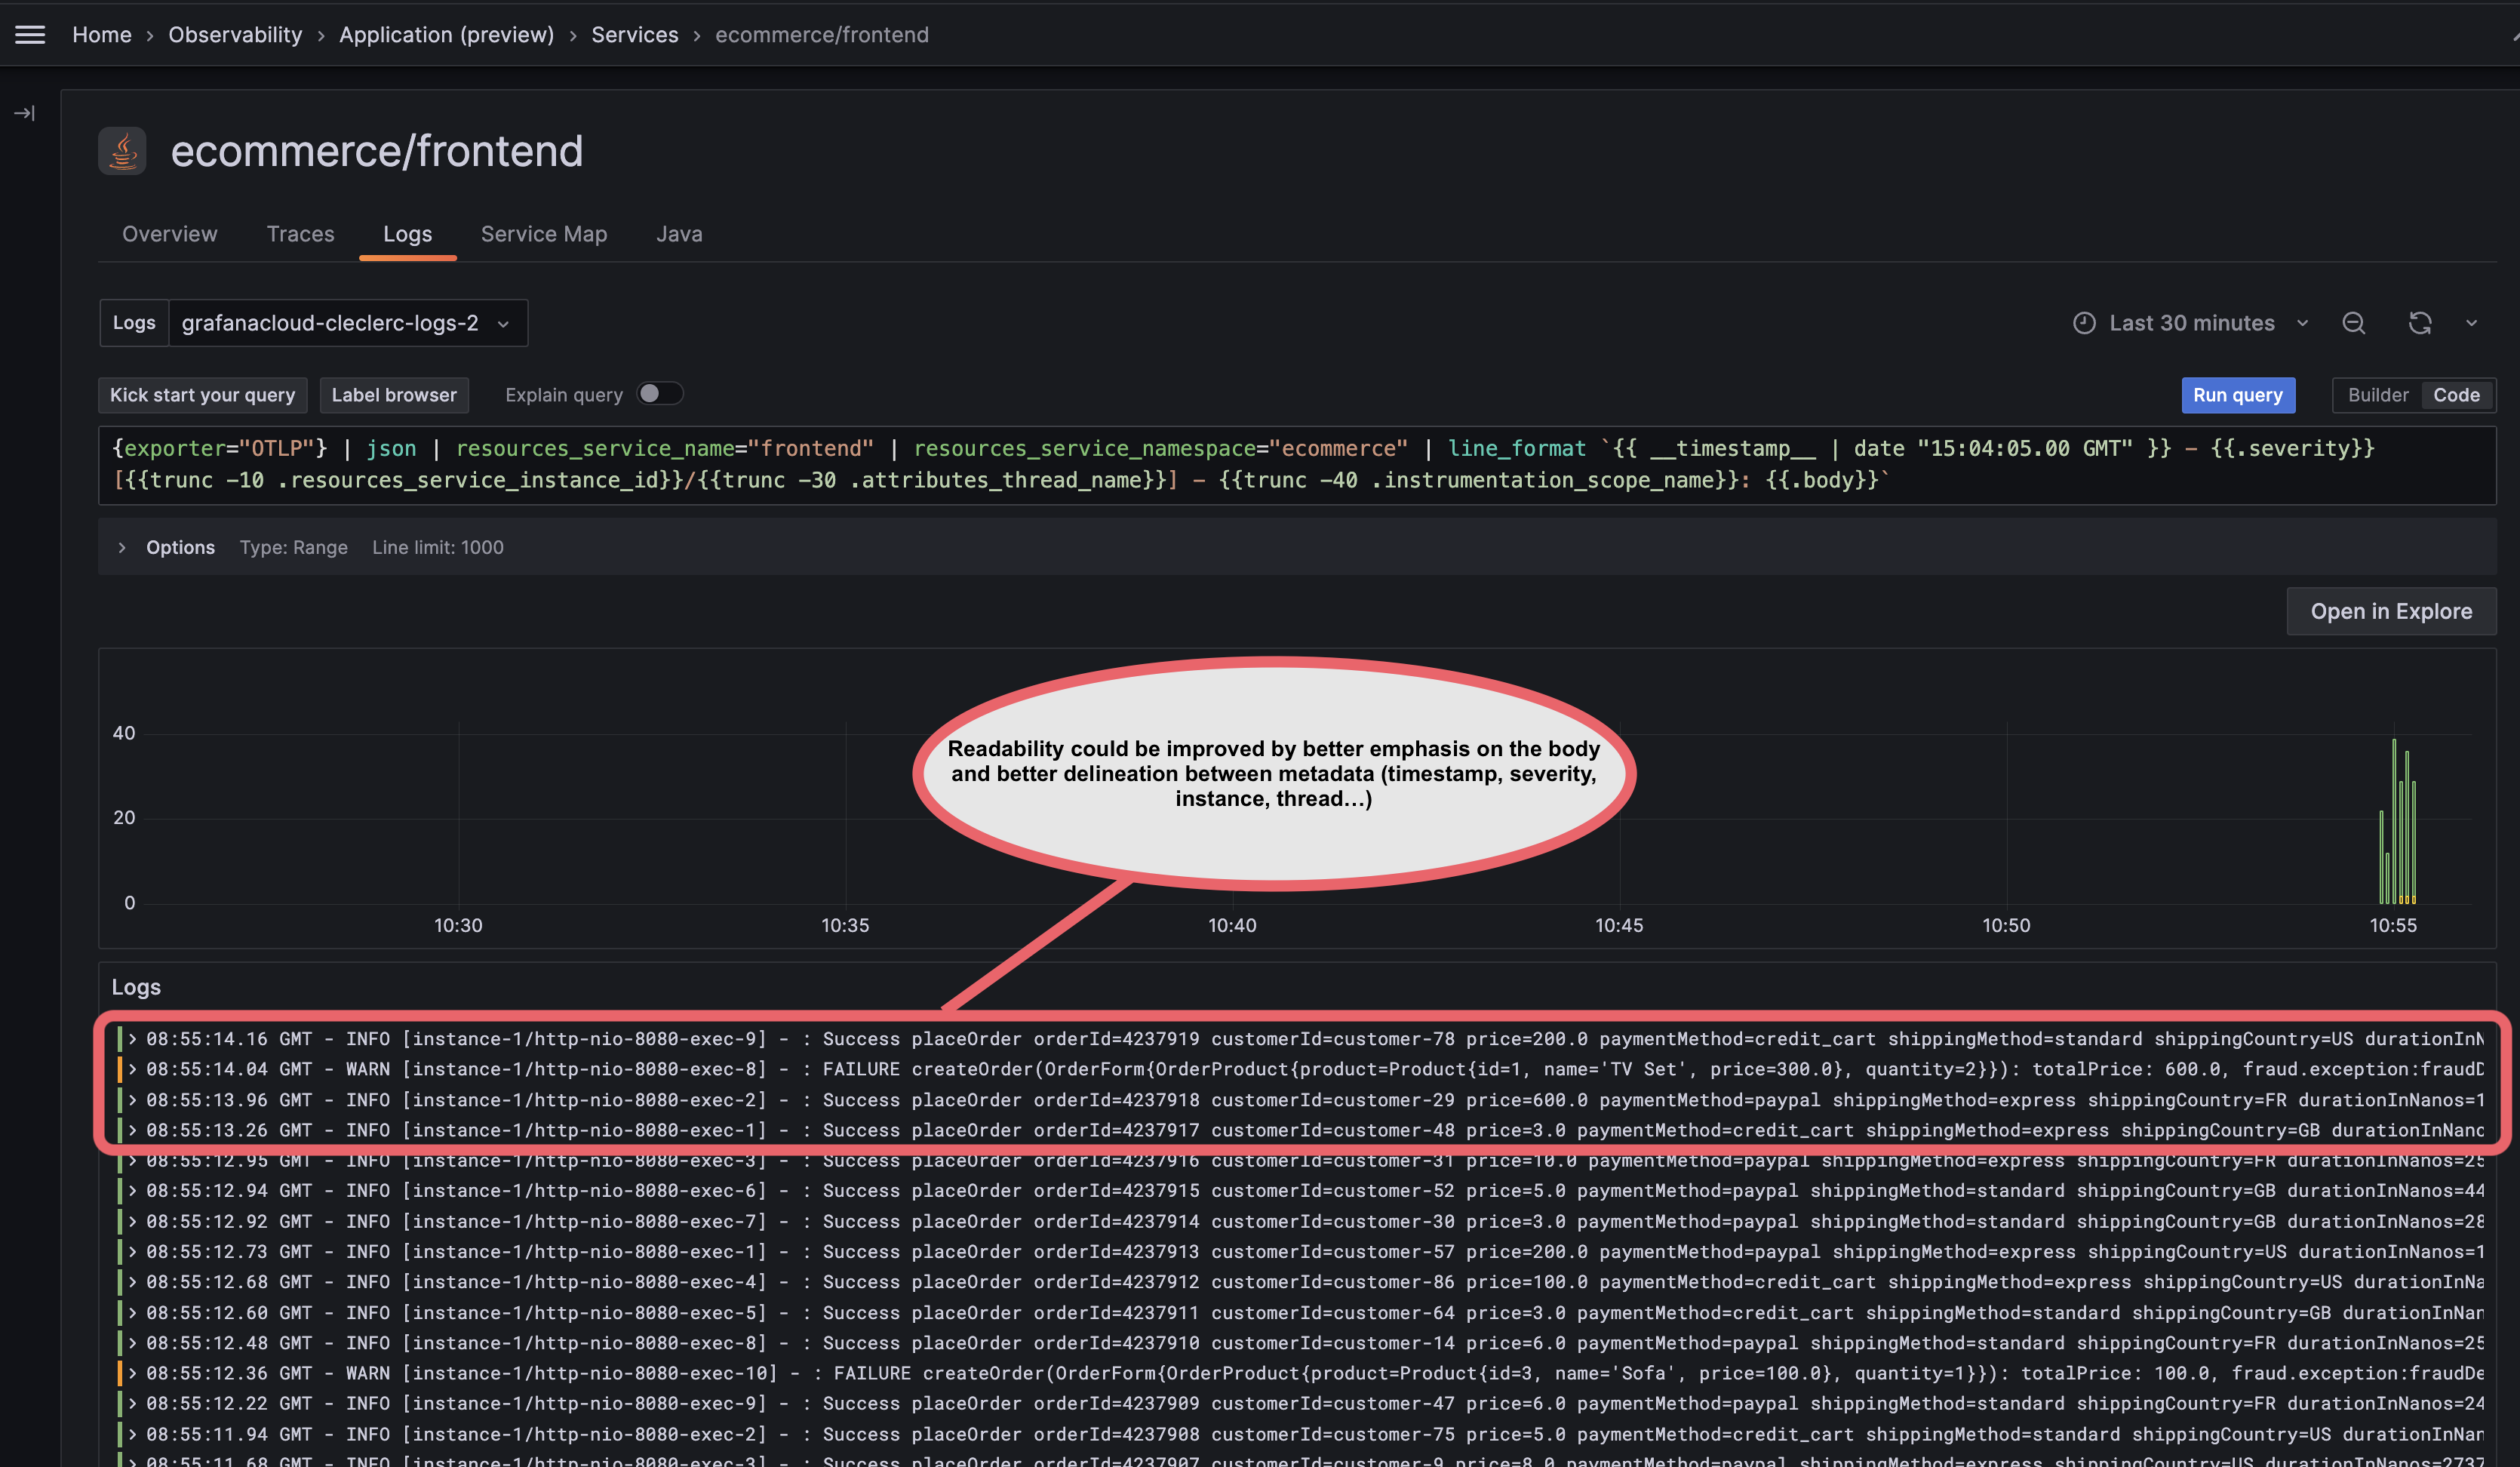Expand log line 08:55:12.73 exec-1

pos(132,1252)
